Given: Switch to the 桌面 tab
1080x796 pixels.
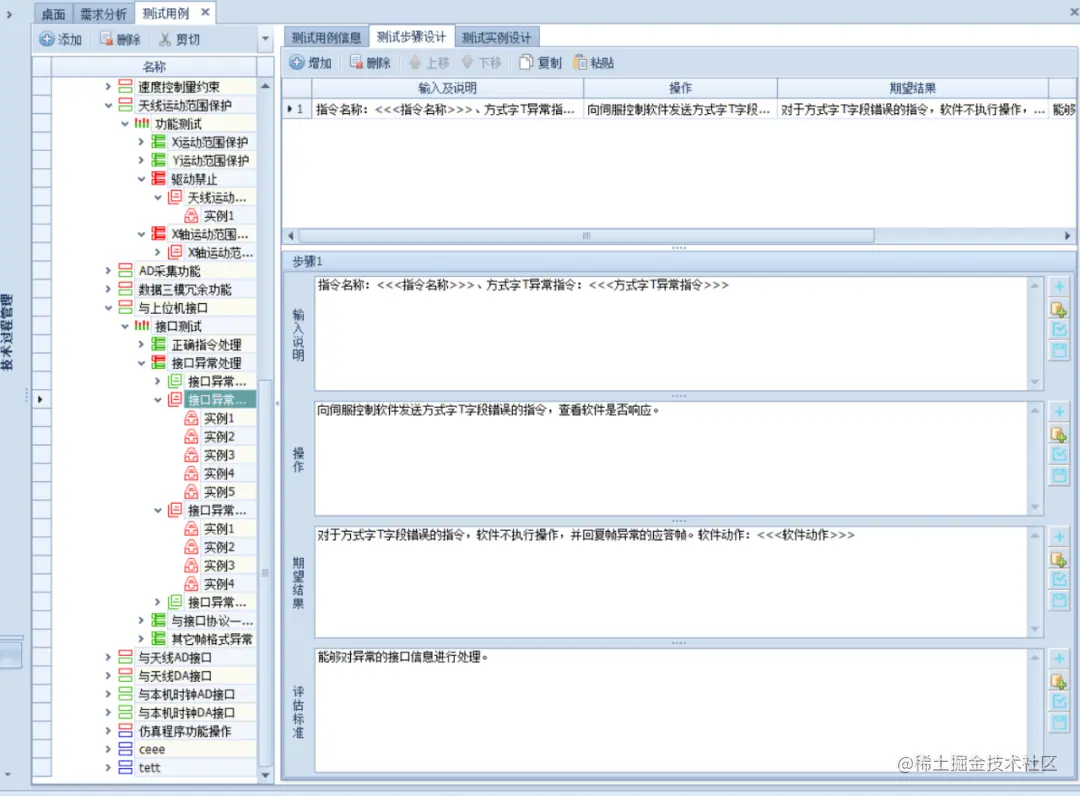Looking at the screenshot, I should [x=52, y=14].
